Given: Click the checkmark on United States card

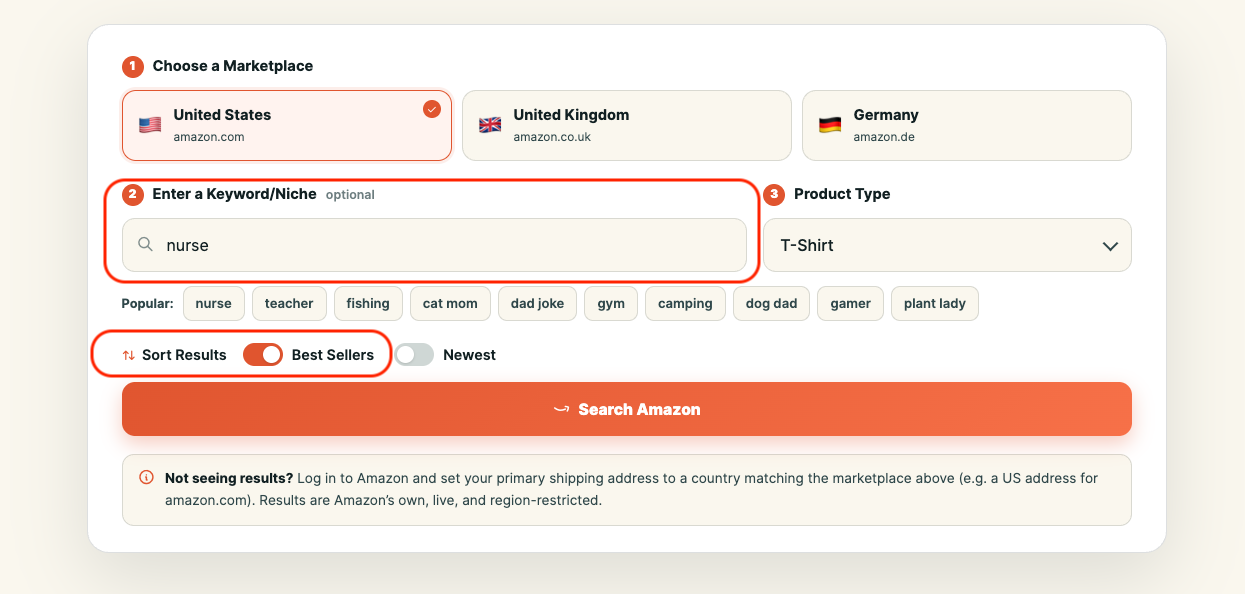Looking at the screenshot, I should [x=432, y=109].
